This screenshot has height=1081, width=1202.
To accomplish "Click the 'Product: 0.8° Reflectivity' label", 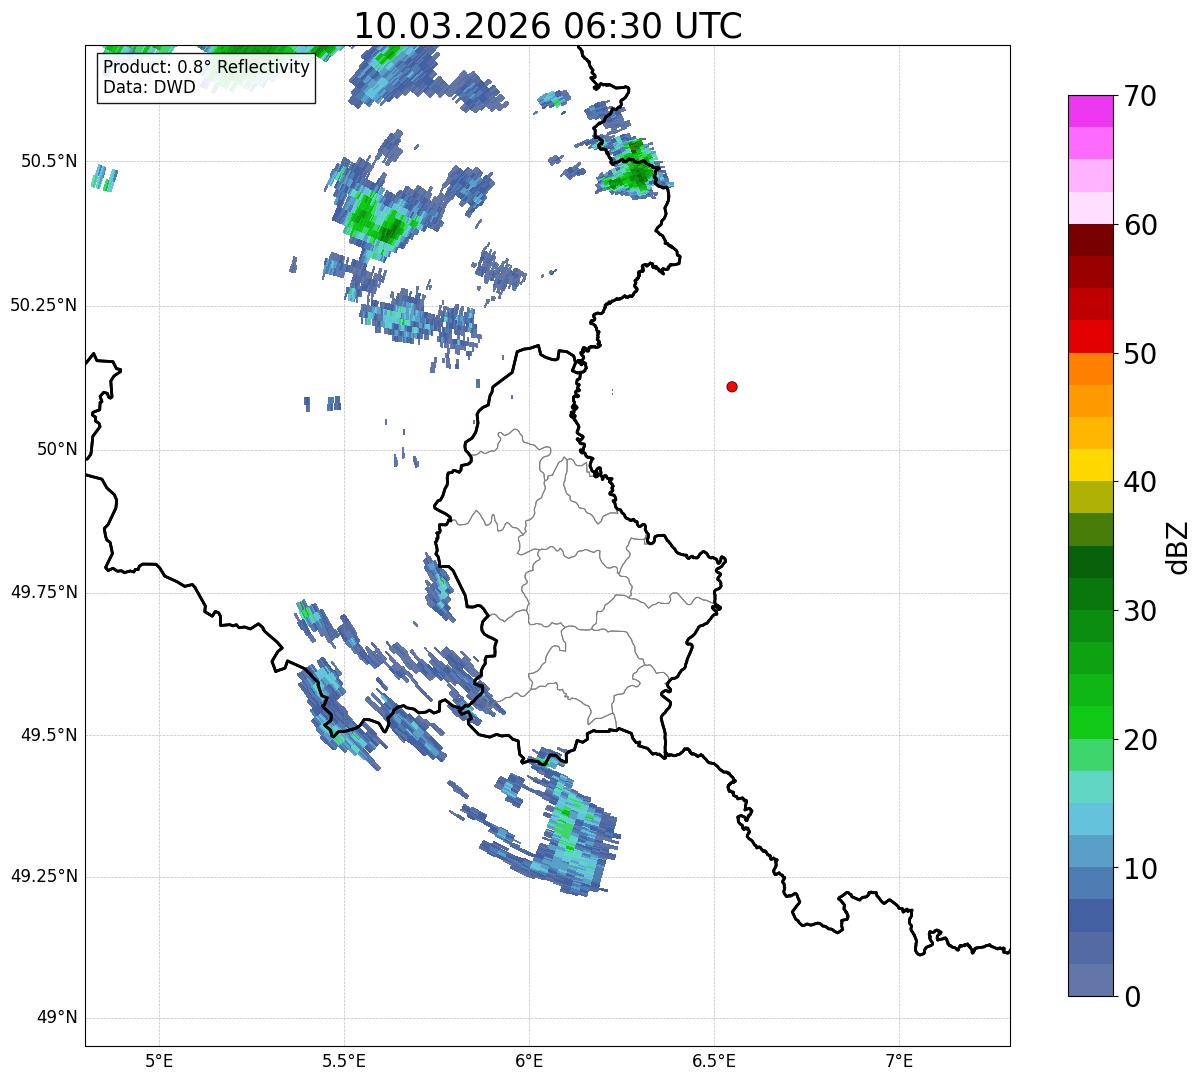I will [x=206, y=67].
